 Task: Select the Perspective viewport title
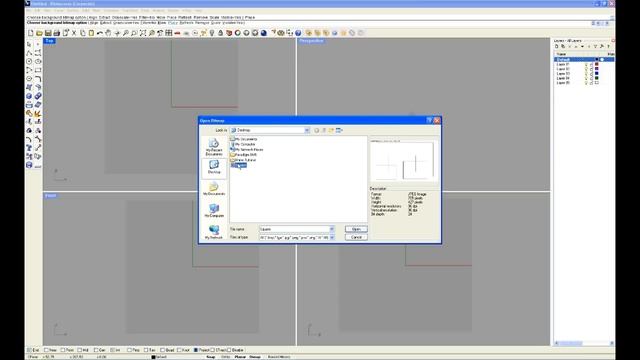coord(311,41)
